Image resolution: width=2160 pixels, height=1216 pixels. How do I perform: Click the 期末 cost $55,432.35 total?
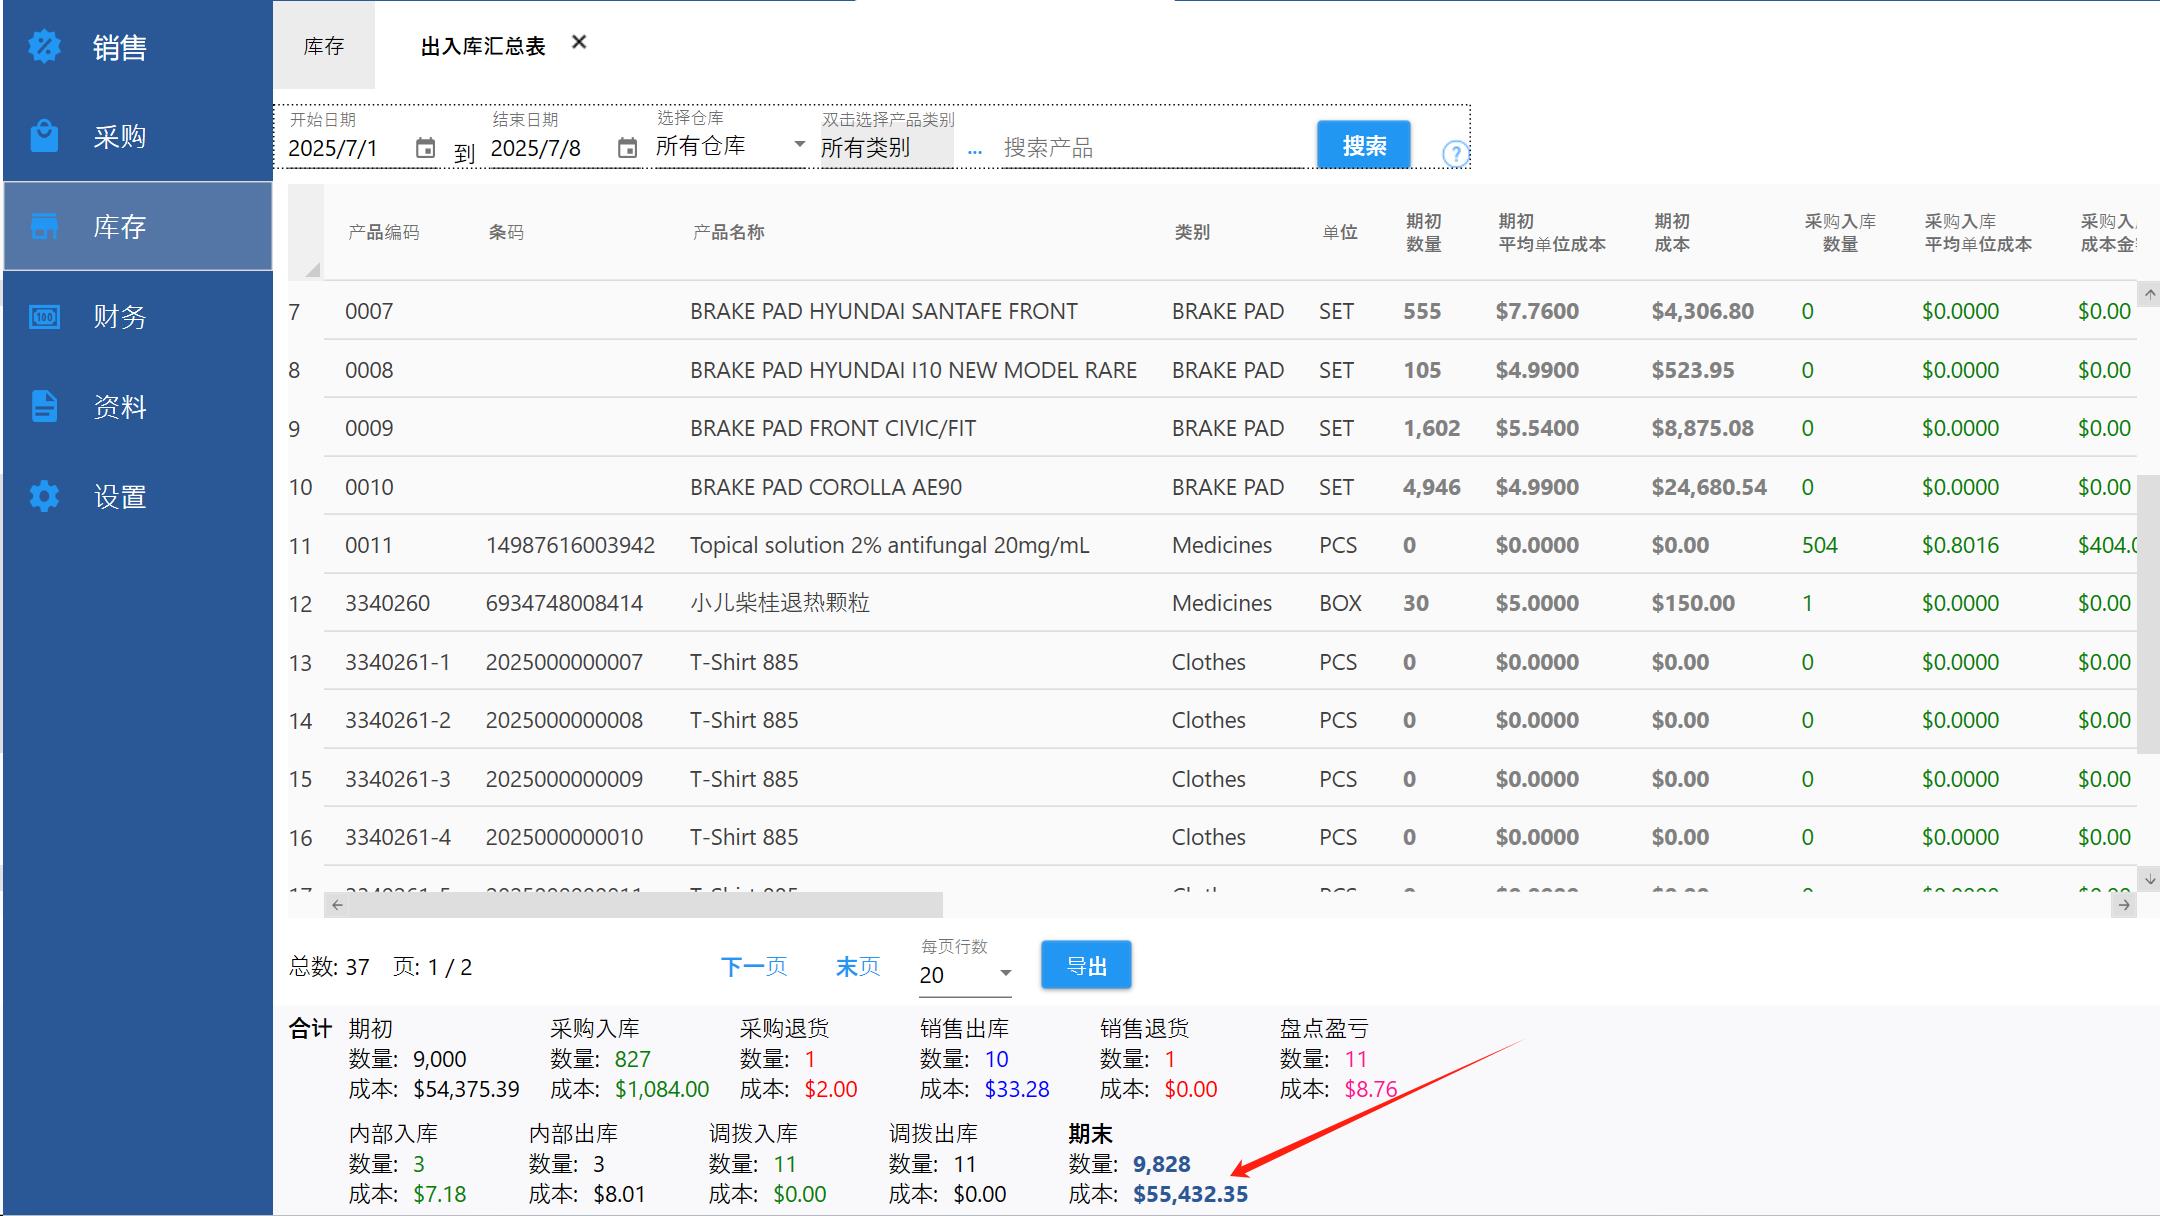[x=1190, y=1194]
